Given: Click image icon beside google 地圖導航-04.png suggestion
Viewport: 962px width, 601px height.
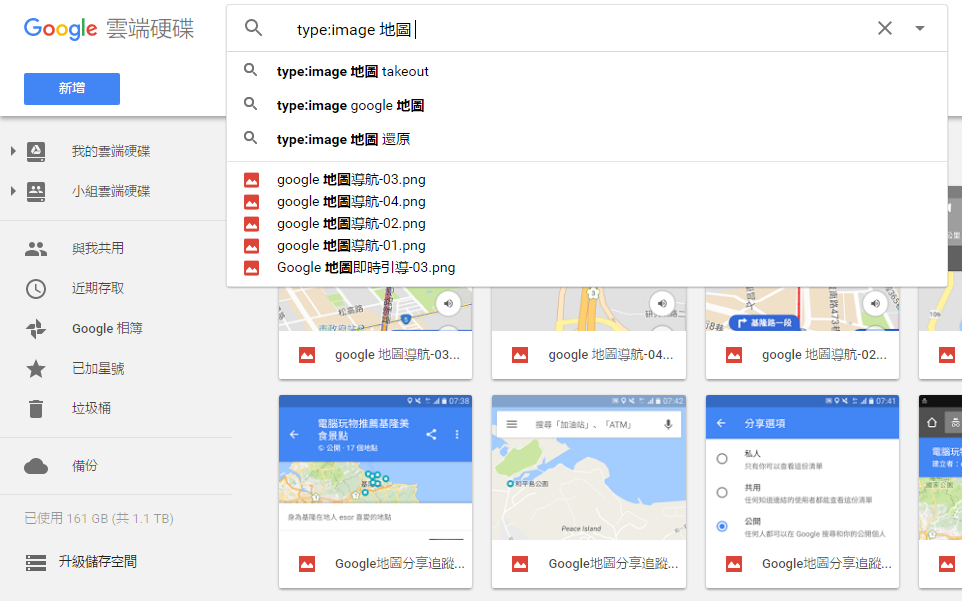Looking at the screenshot, I should [252, 202].
